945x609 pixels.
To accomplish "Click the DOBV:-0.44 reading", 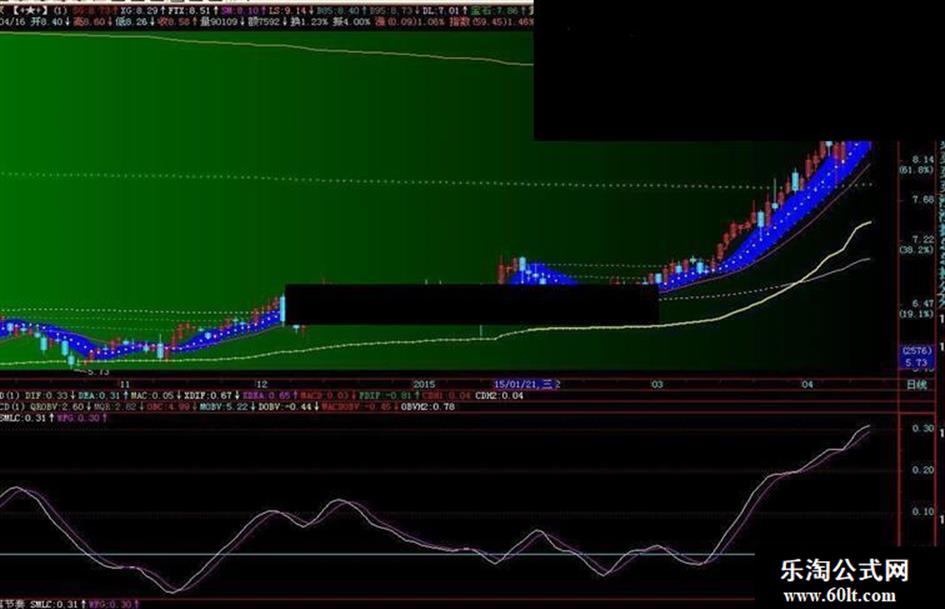I will [x=285, y=407].
